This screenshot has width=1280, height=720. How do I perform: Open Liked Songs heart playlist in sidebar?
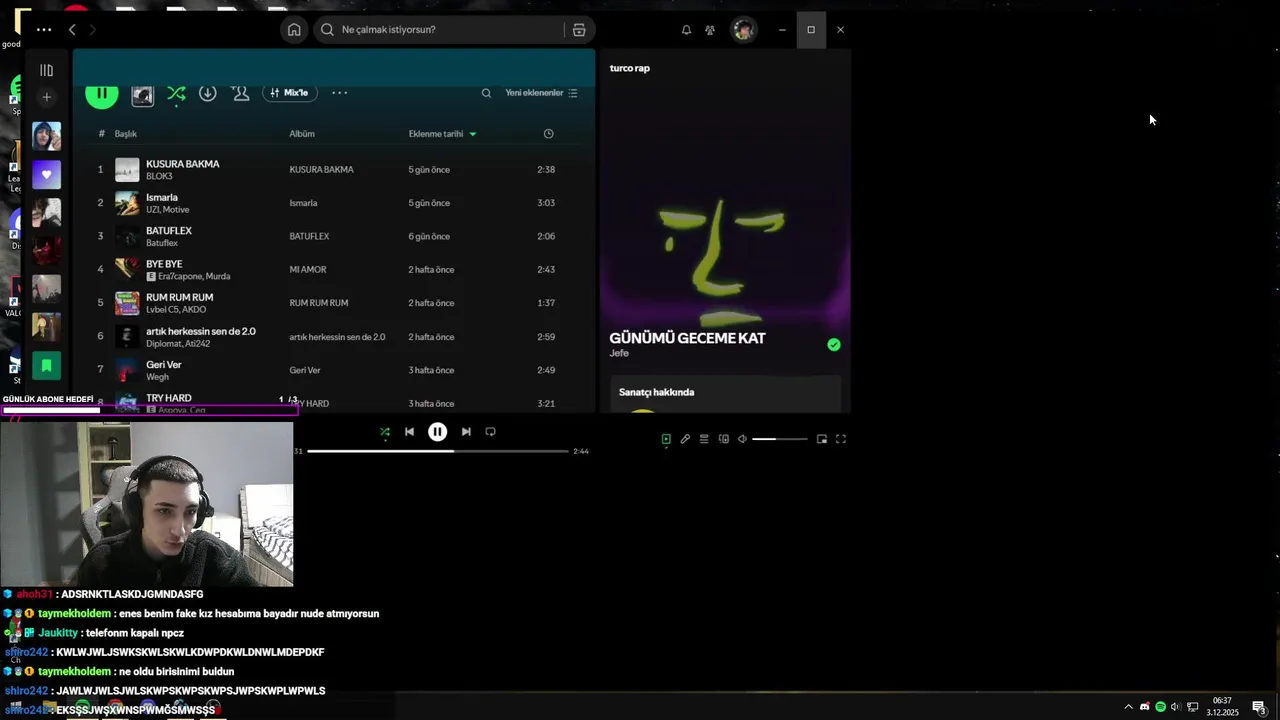[x=46, y=175]
